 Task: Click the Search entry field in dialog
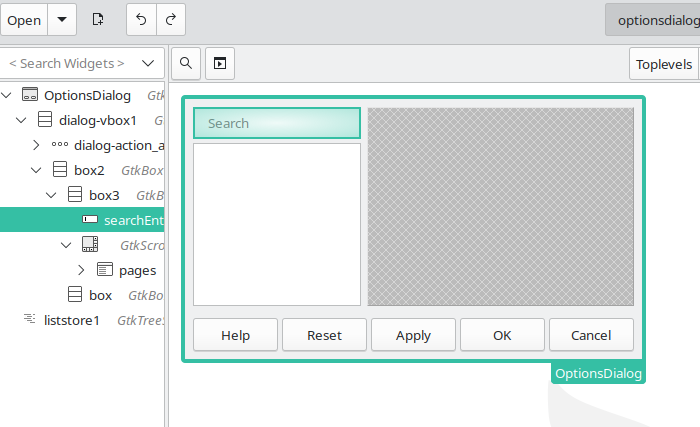tap(276, 123)
